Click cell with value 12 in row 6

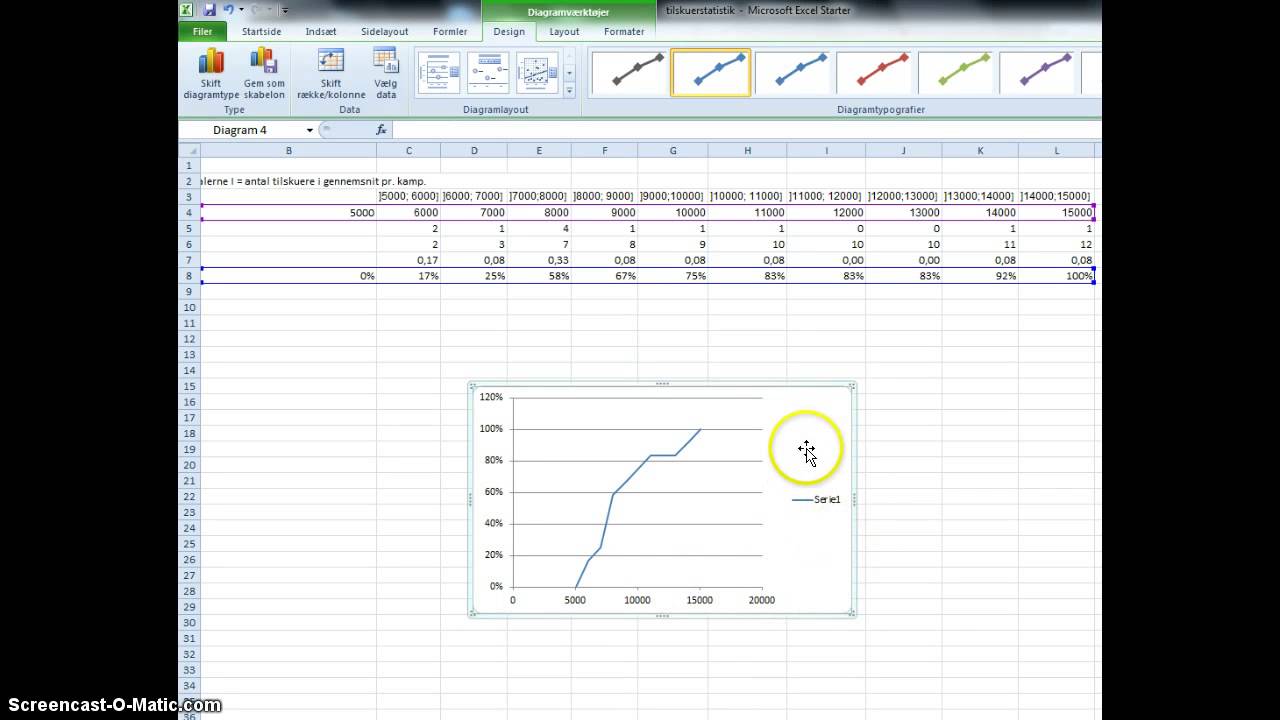coord(1056,244)
